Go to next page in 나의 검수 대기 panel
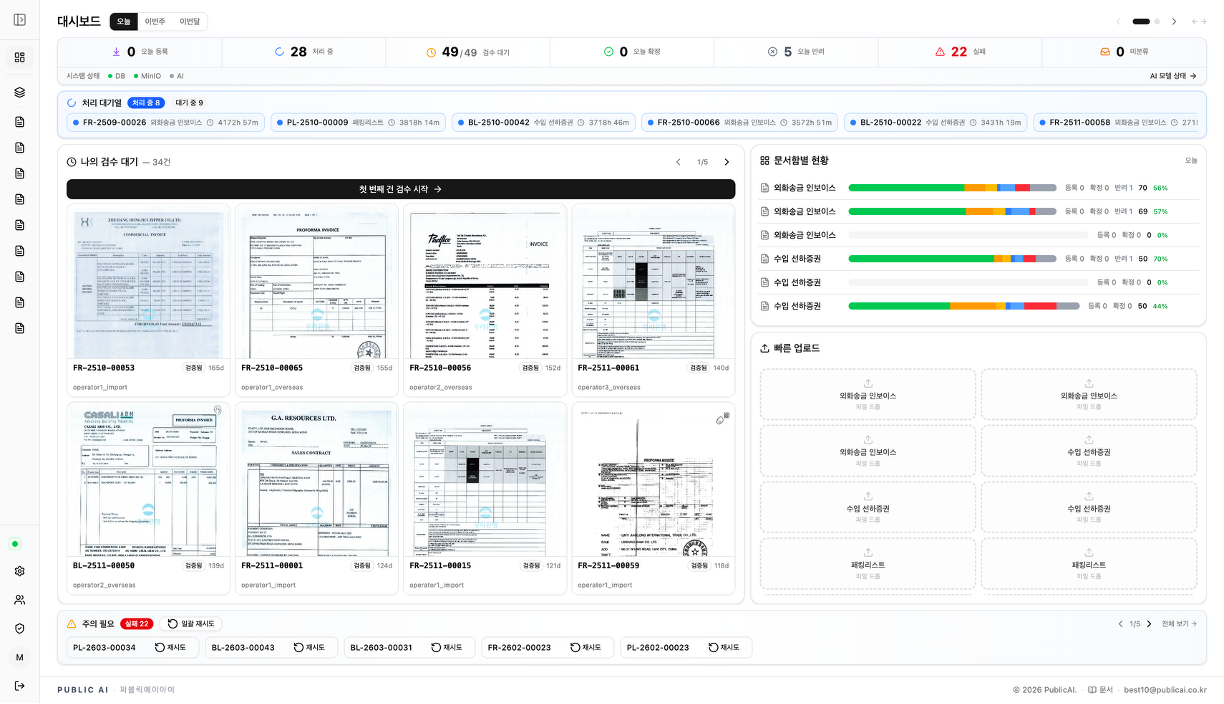1224x704 pixels. pyautogui.click(x=726, y=161)
